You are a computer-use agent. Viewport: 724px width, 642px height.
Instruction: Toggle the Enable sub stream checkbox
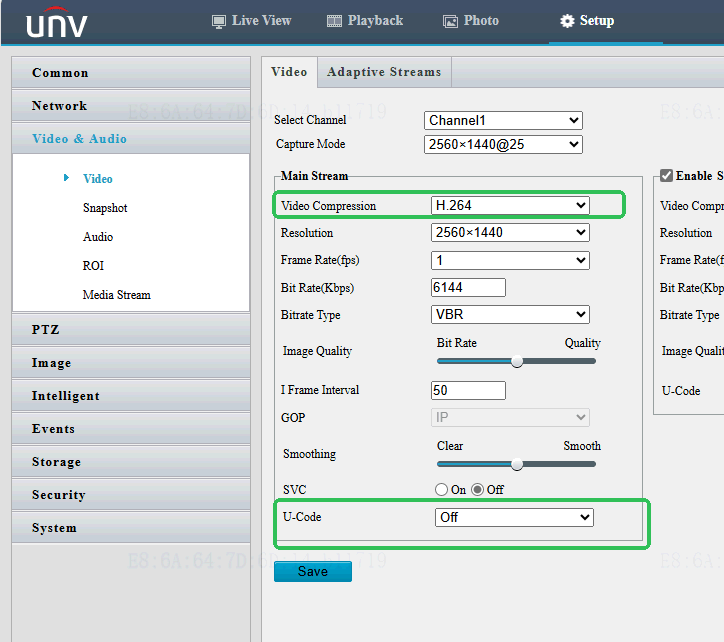pyautogui.click(x=666, y=176)
